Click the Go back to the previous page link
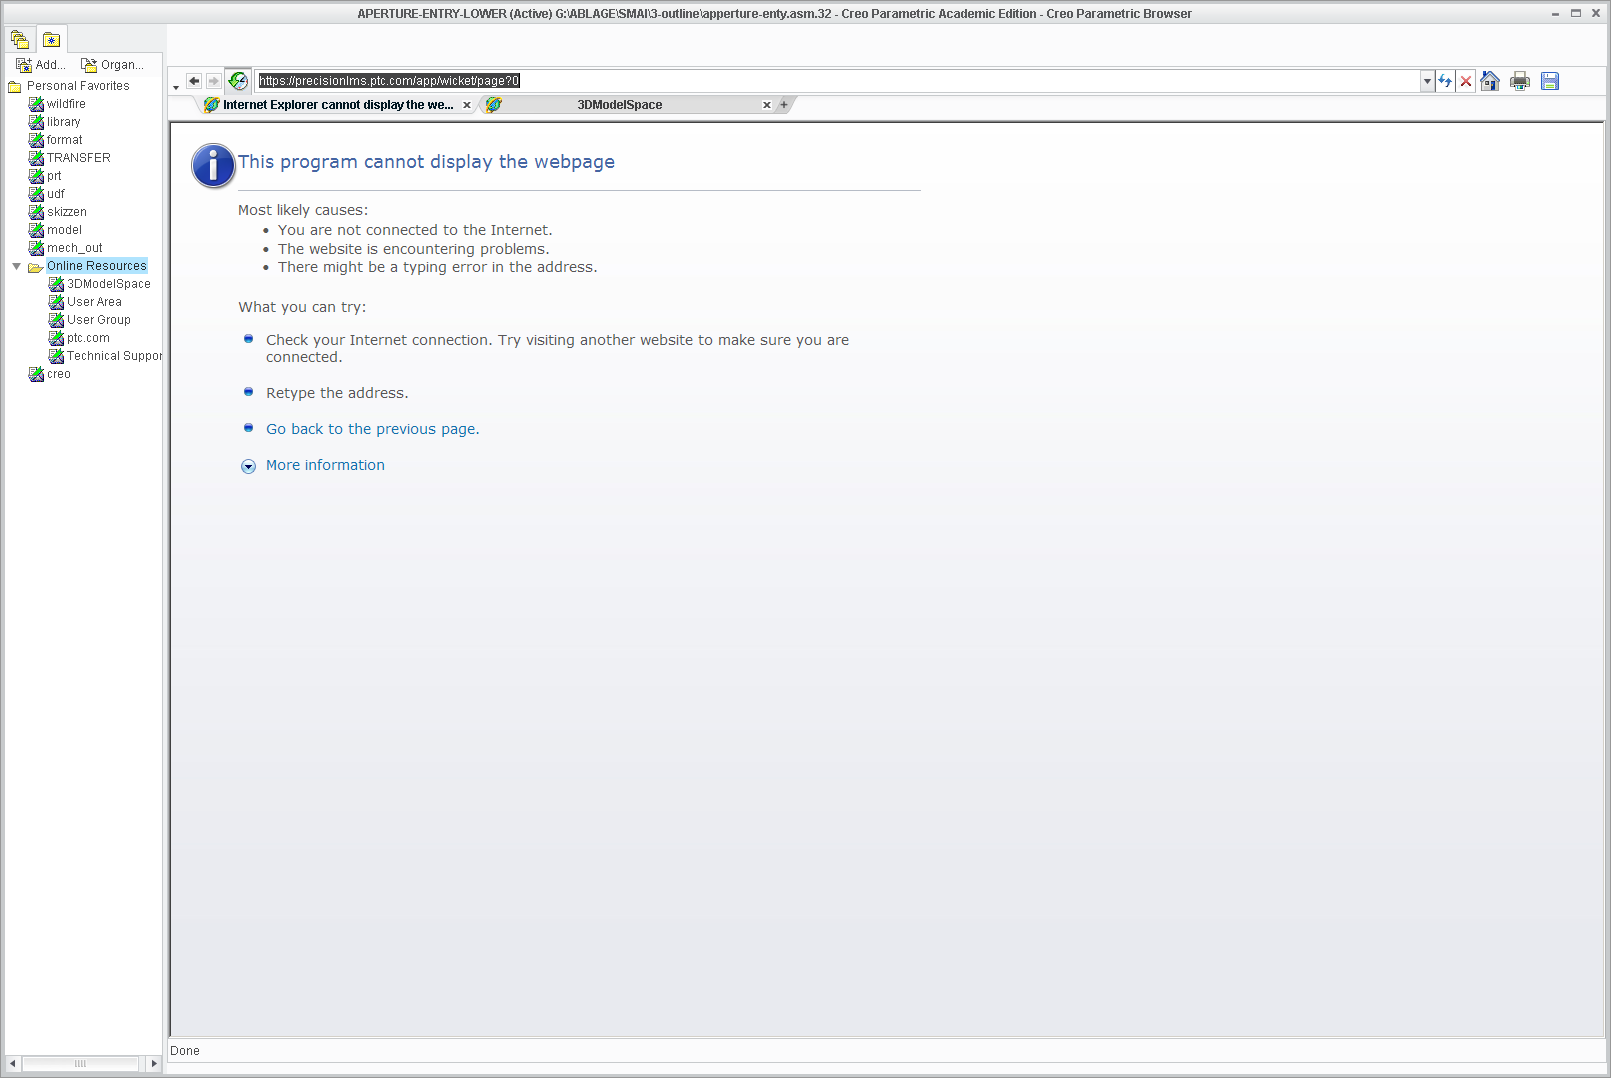The height and width of the screenshot is (1078, 1611). click(x=372, y=429)
